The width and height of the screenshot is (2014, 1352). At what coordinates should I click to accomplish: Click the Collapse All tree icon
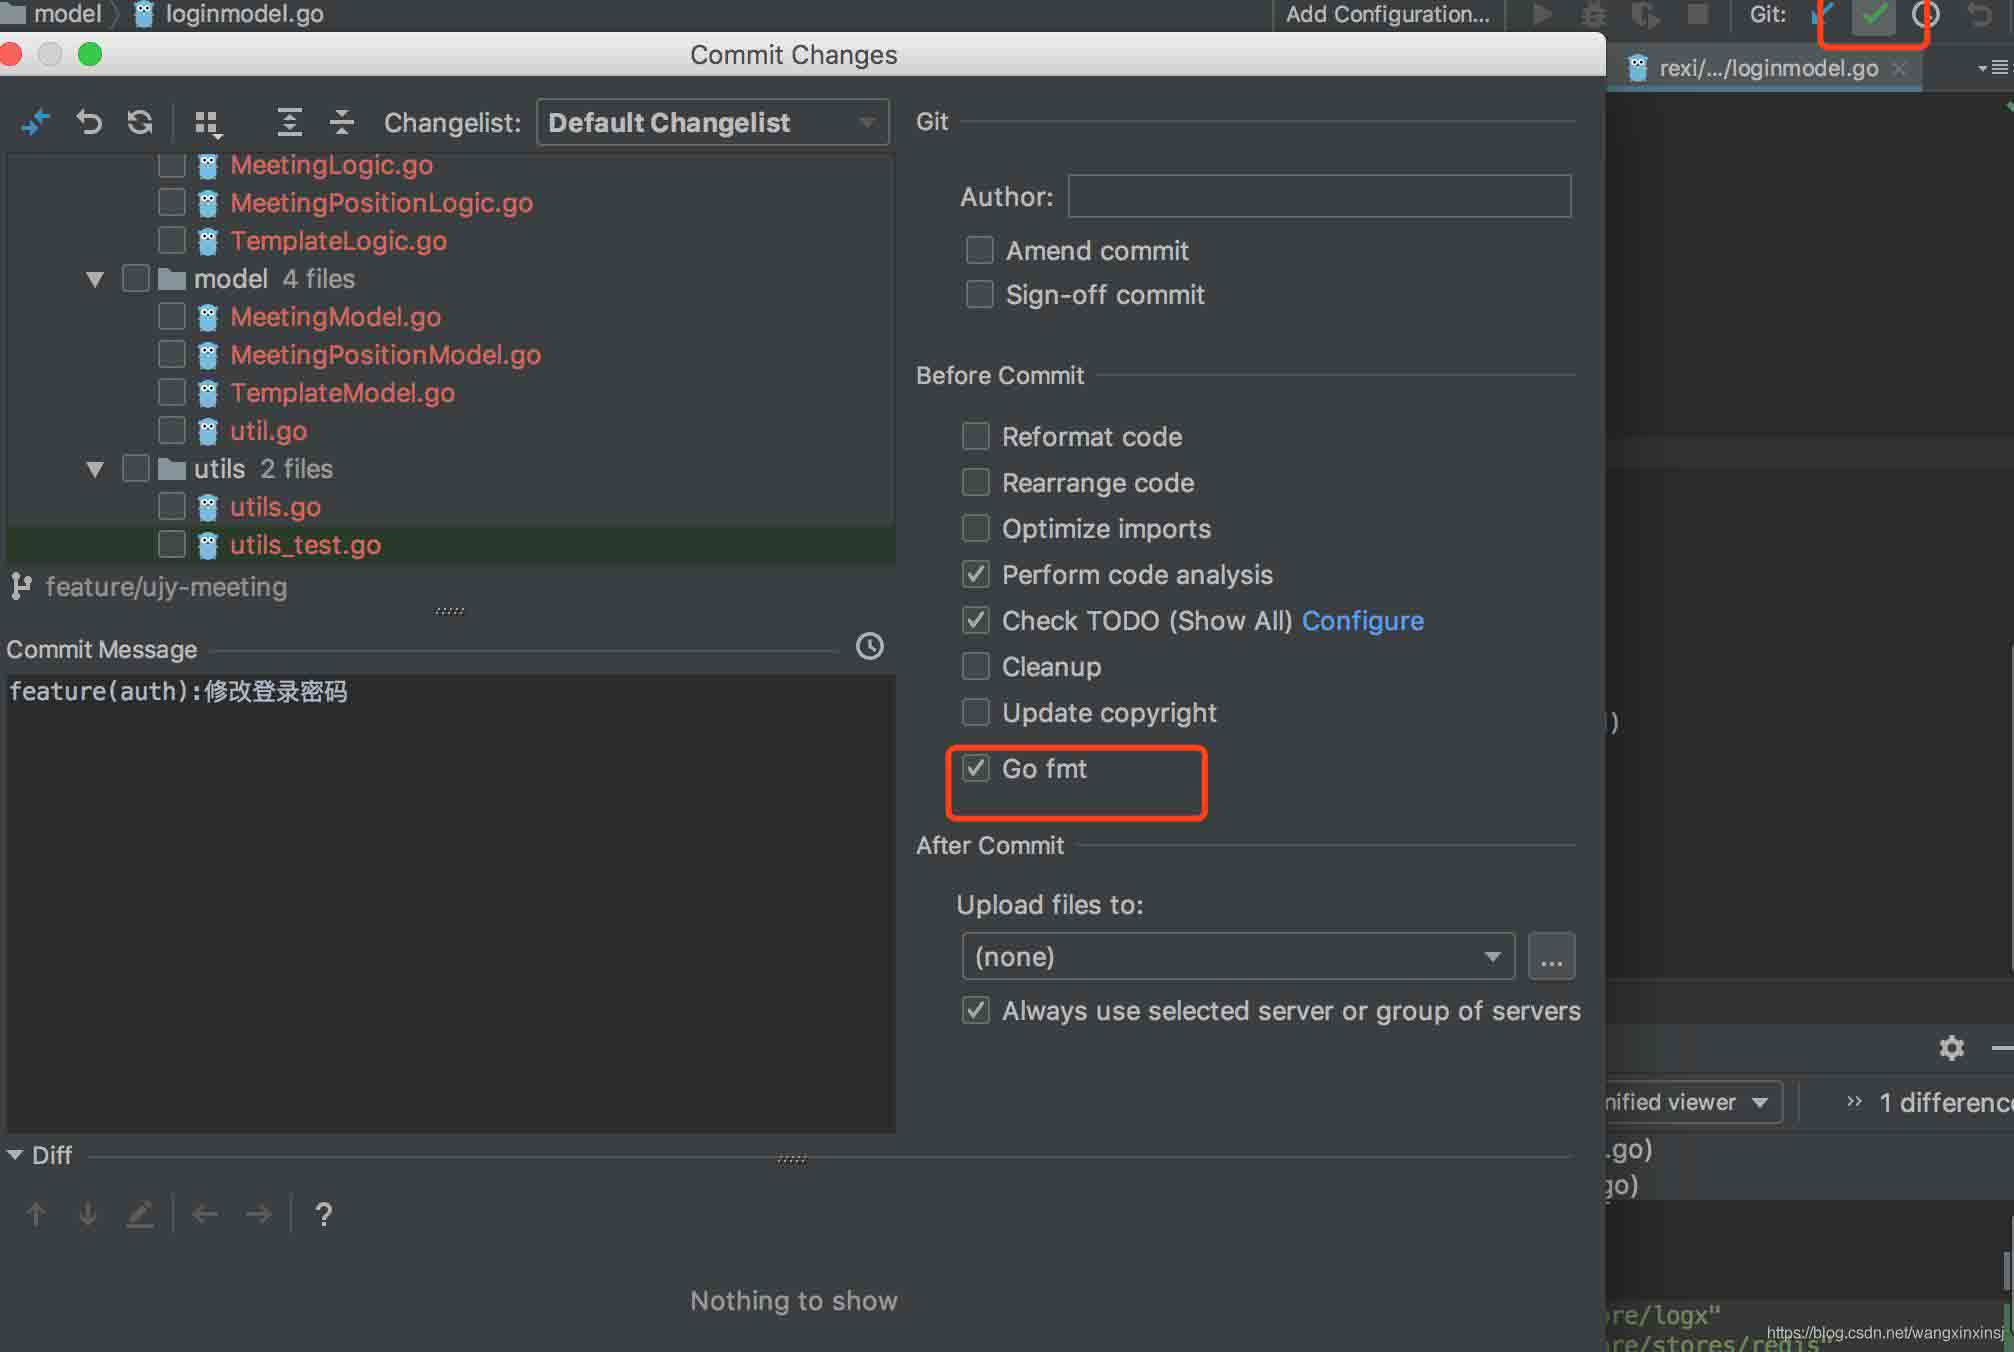point(341,122)
